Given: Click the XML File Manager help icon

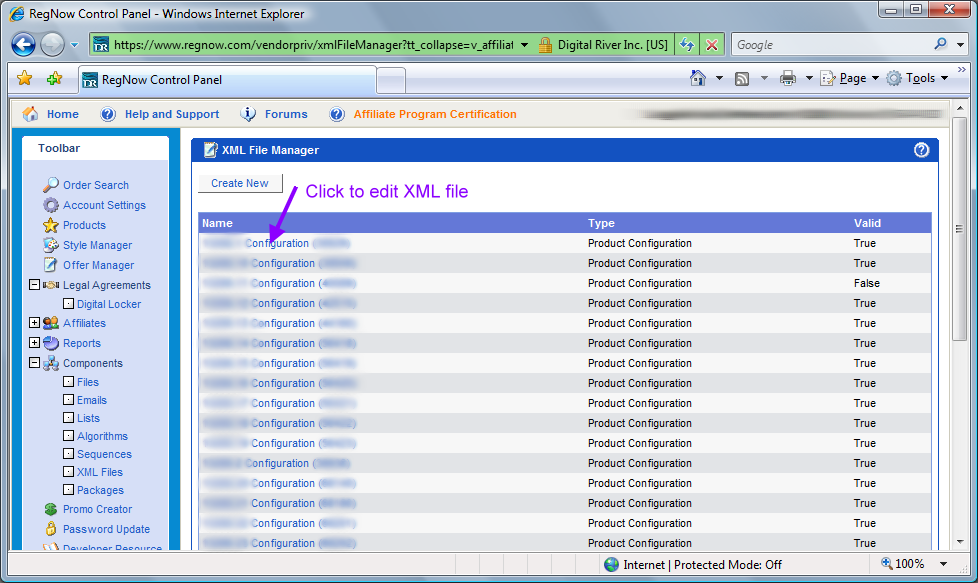Looking at the screenshot, I should coord(921,150).
